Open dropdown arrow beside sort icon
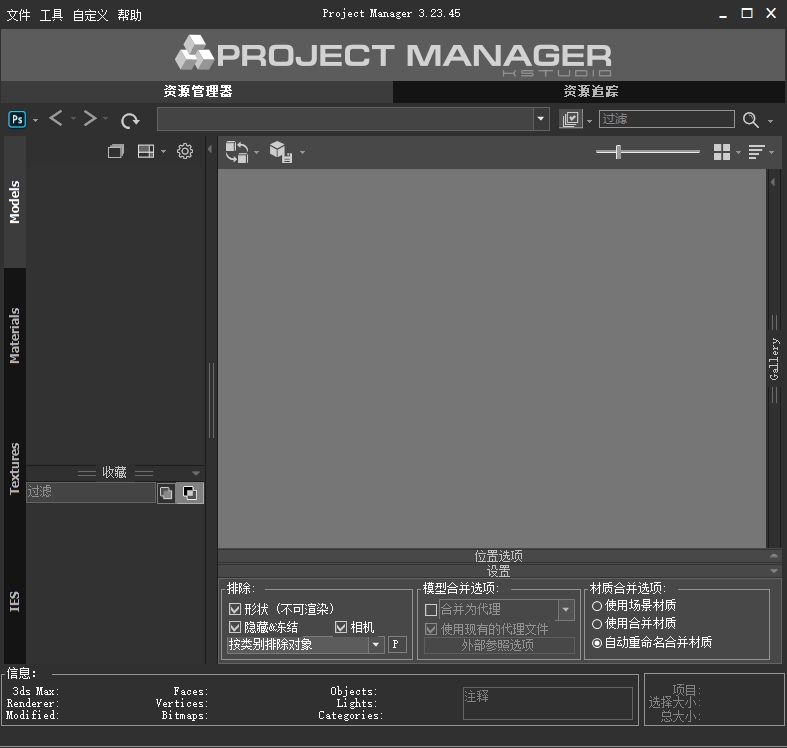This screenshot has height=748, width=787. pos(771,152)
